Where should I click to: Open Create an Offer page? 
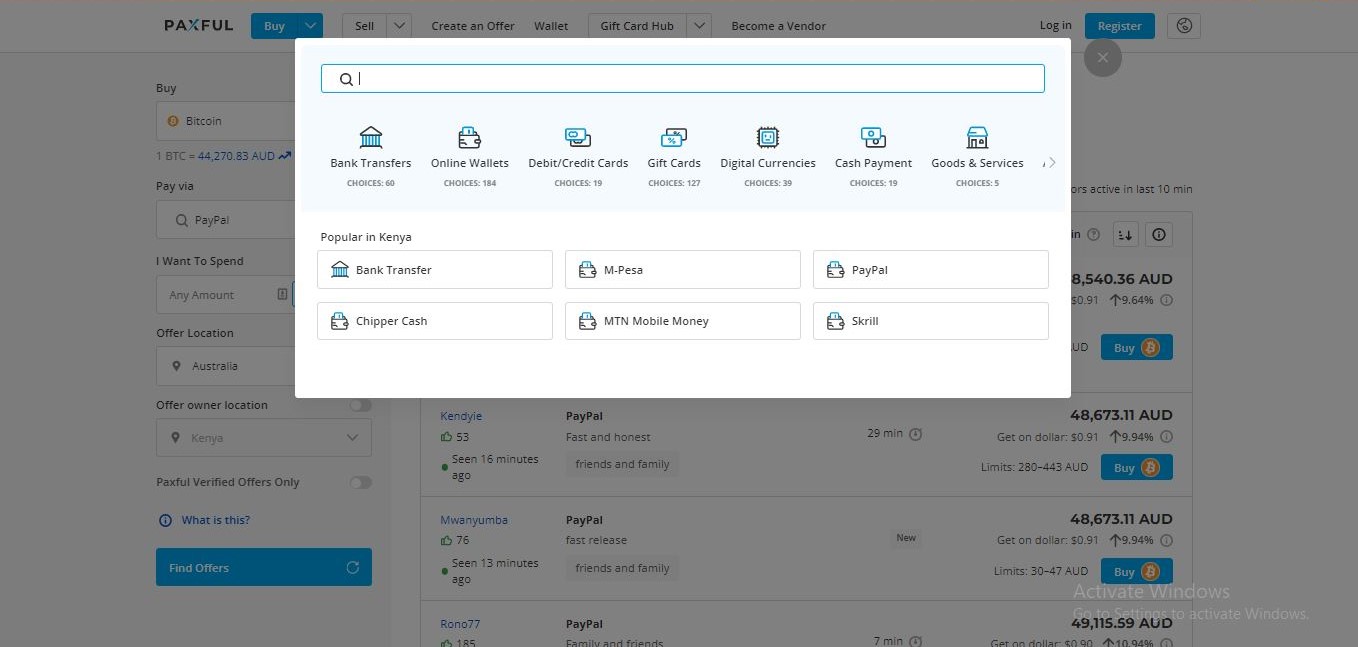click(473, 26)
